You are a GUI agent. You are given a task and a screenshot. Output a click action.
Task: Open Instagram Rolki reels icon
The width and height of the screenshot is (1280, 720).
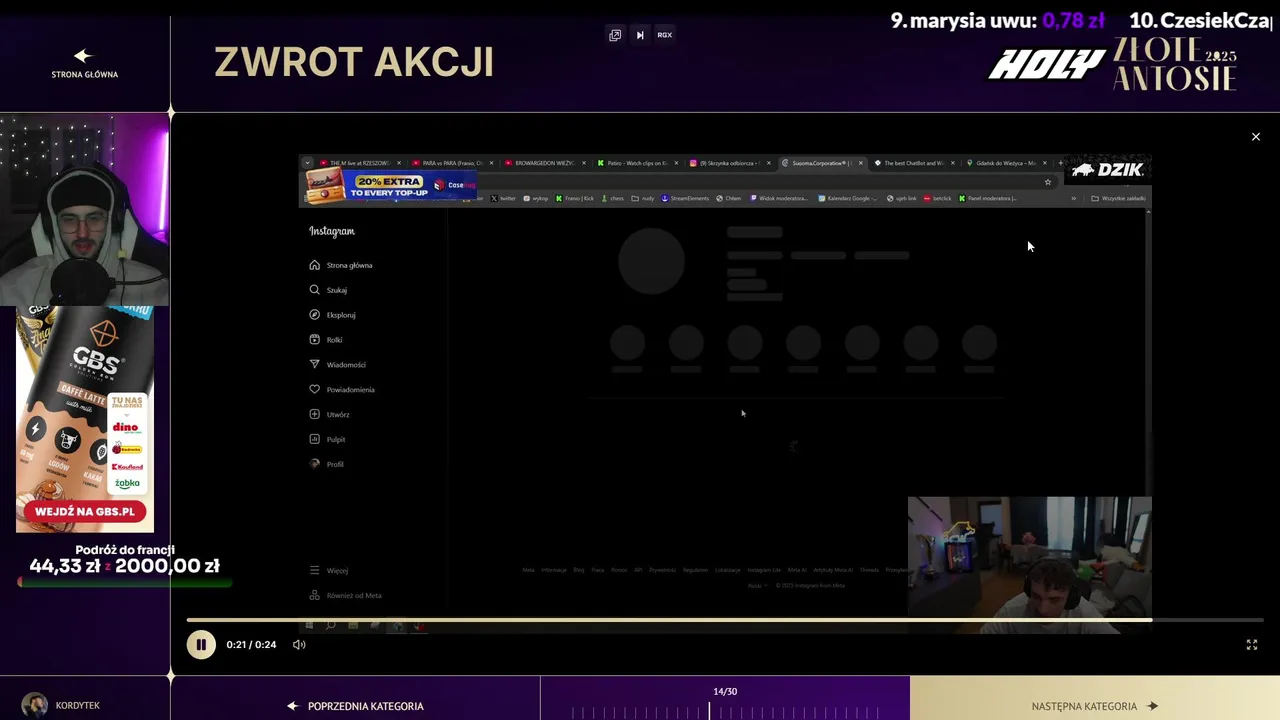pos(315,340)
